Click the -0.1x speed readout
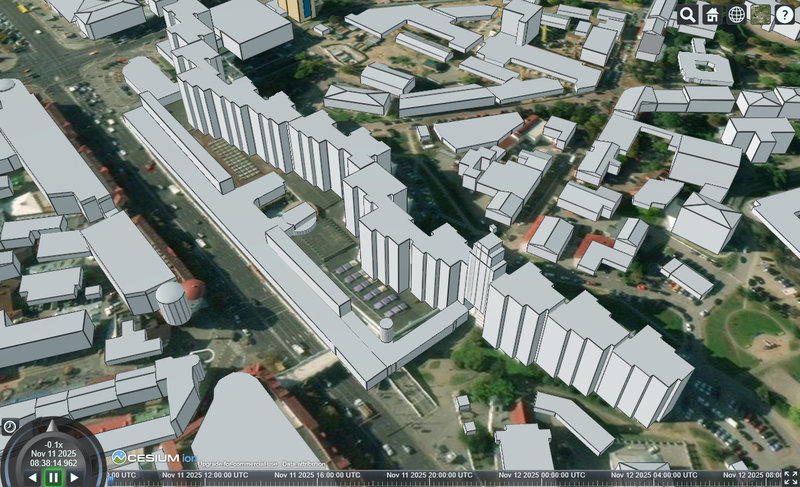This screenshot has width=800, height=487. coord(53,444)
